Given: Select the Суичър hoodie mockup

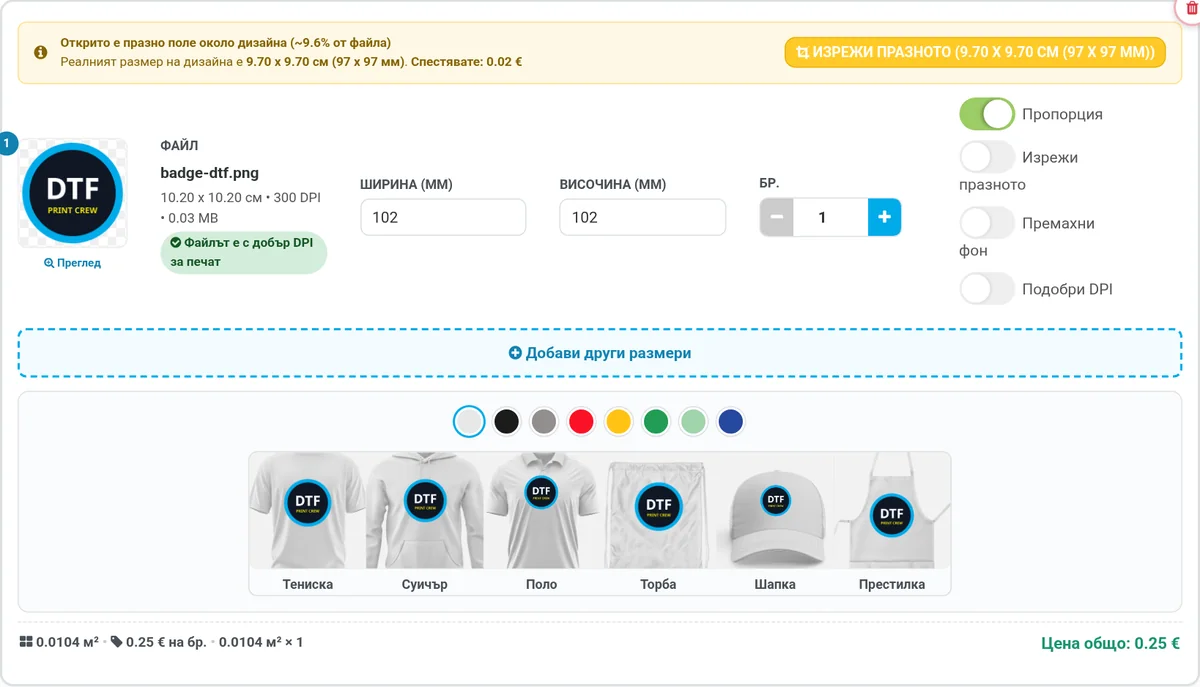Looking at the screenshot, I should tap(425, 523).
